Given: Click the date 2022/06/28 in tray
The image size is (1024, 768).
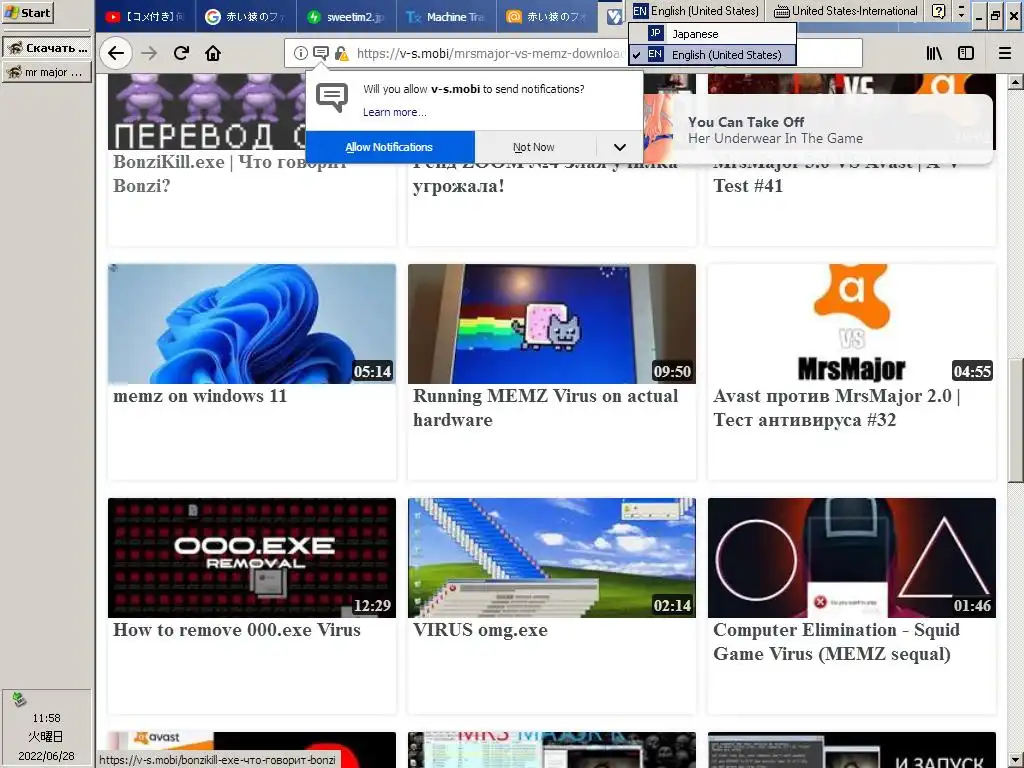Looking at the screenshot, I should 46,756.
